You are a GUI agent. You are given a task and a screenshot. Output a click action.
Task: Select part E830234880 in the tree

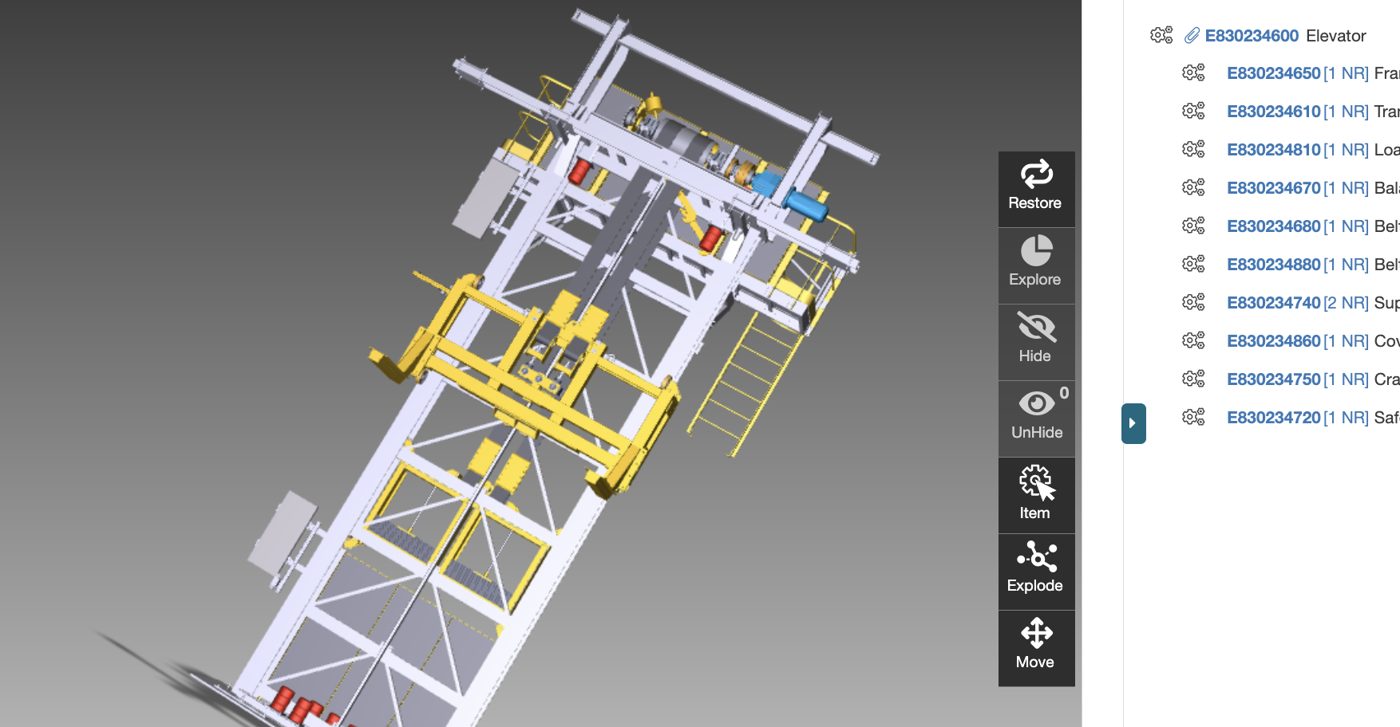coord(1274,264)
